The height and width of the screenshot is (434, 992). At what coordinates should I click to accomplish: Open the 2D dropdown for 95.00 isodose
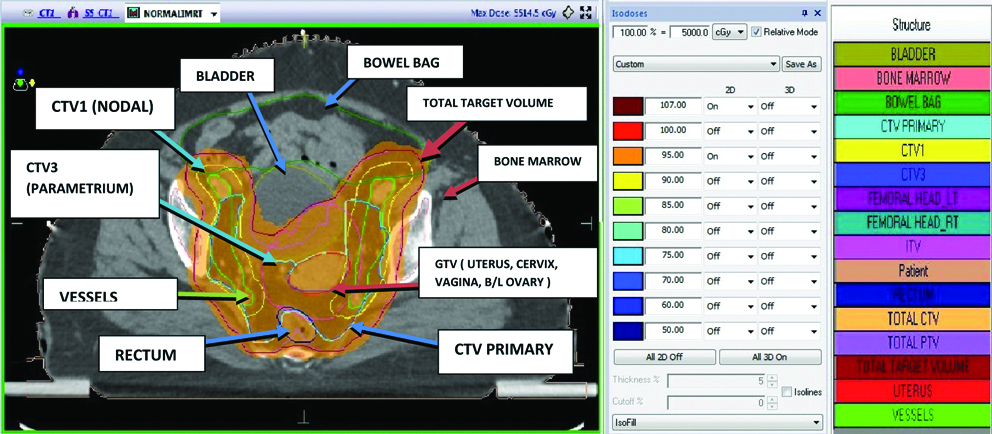(x=747, y=156)
